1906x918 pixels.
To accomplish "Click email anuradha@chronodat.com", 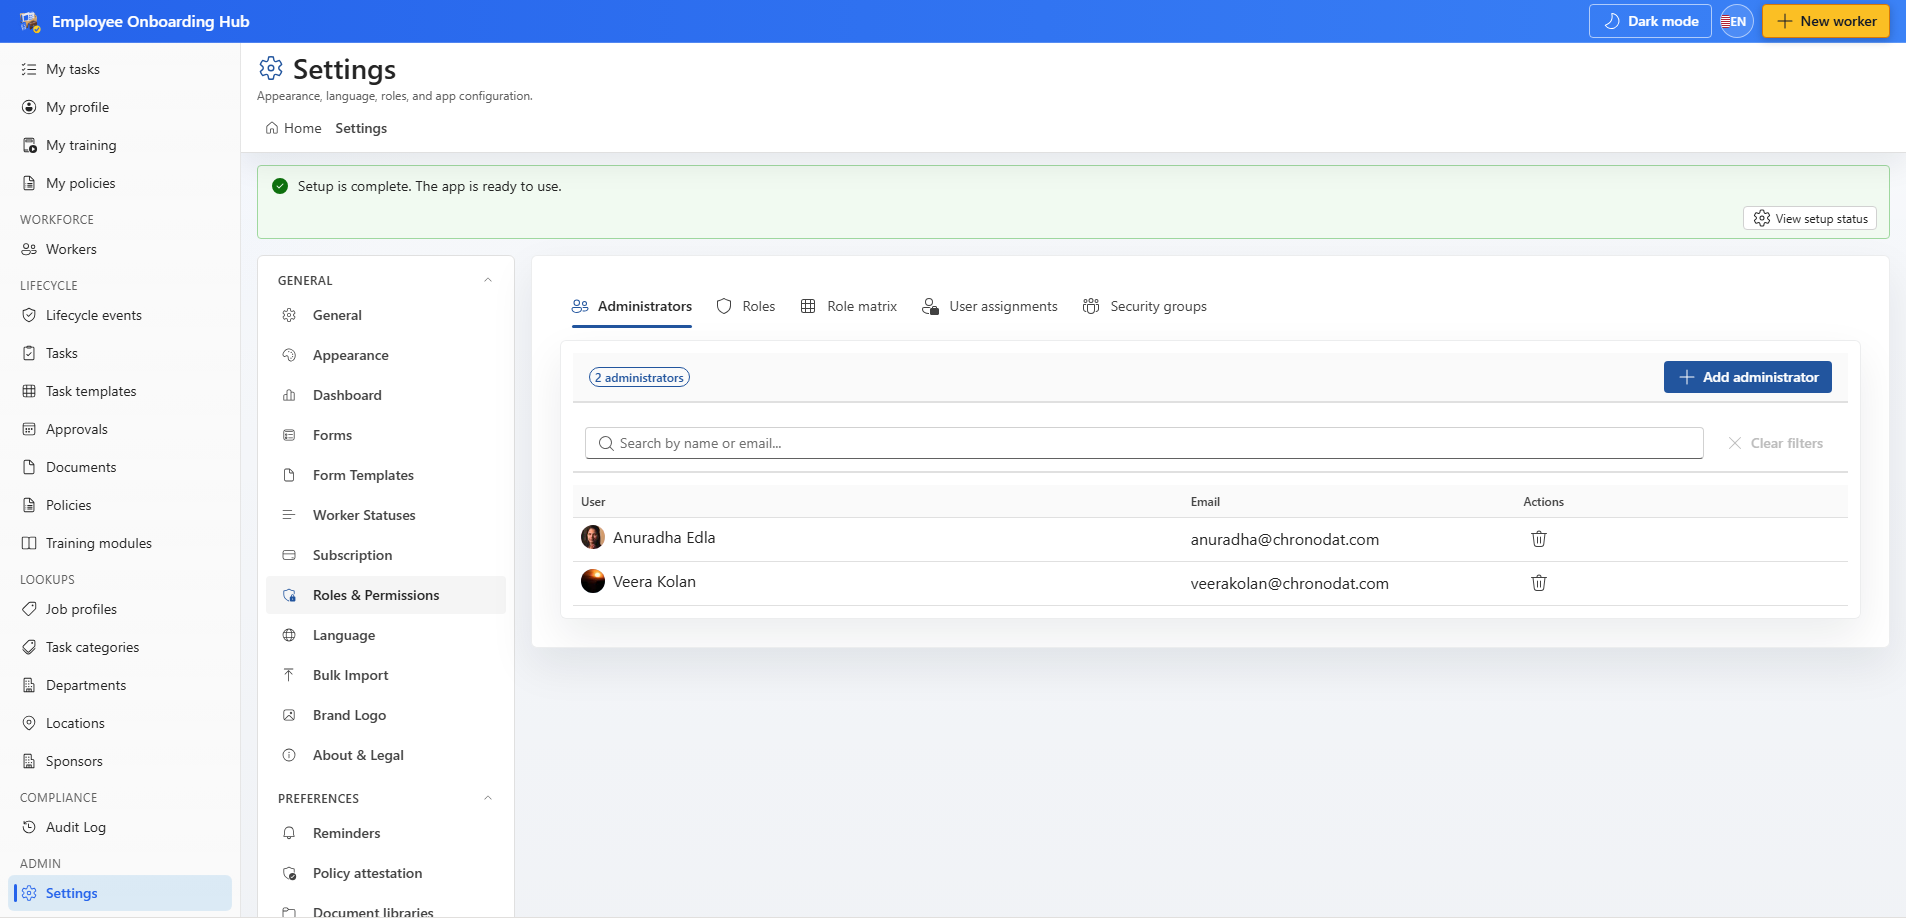I will (1285, 539).
